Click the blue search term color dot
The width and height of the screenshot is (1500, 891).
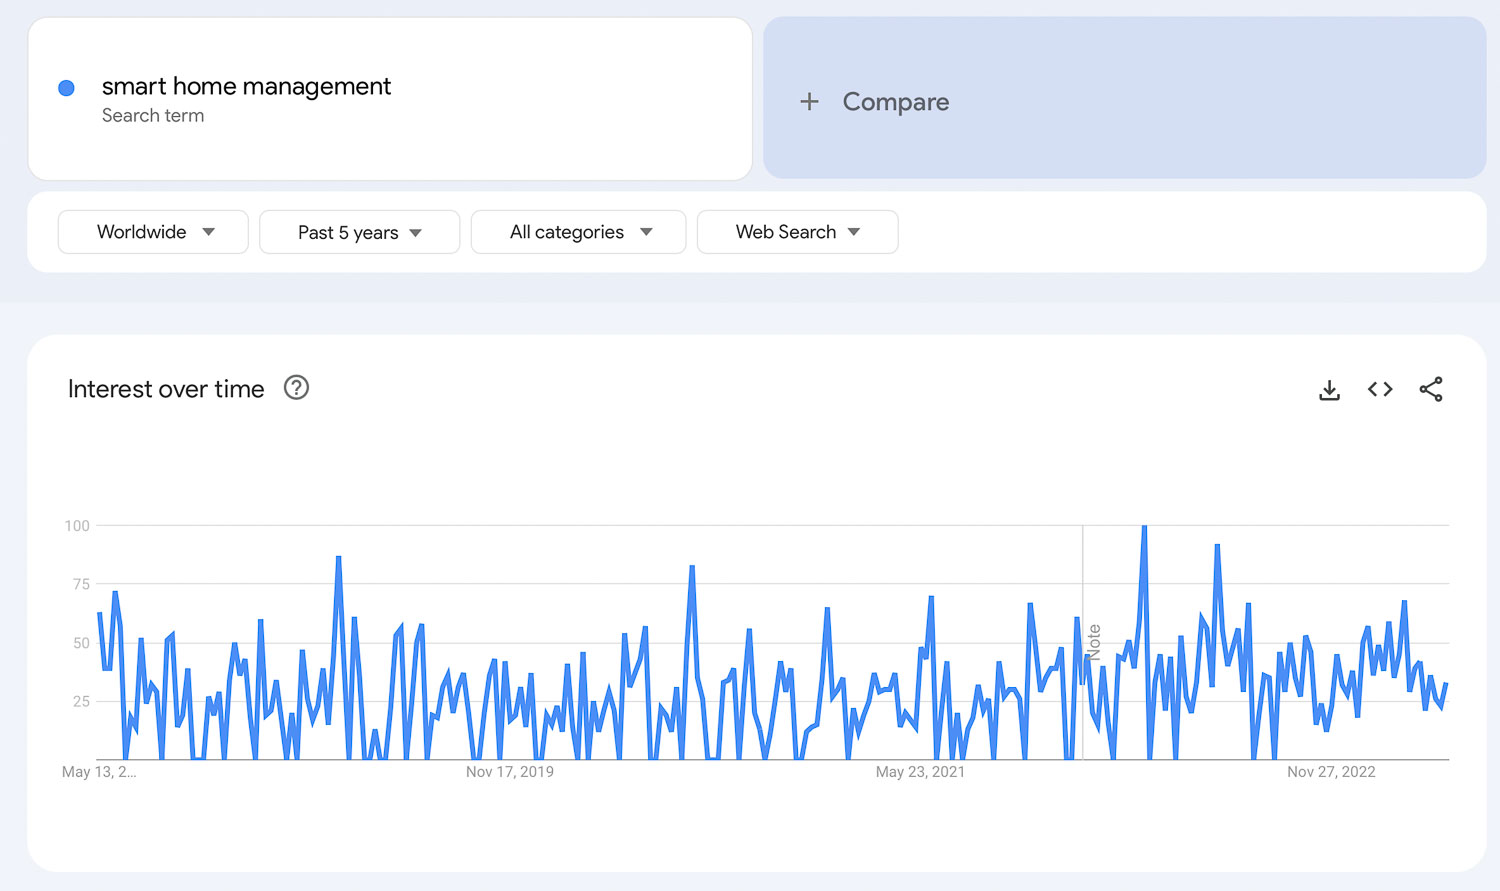[x=66, y=88]
